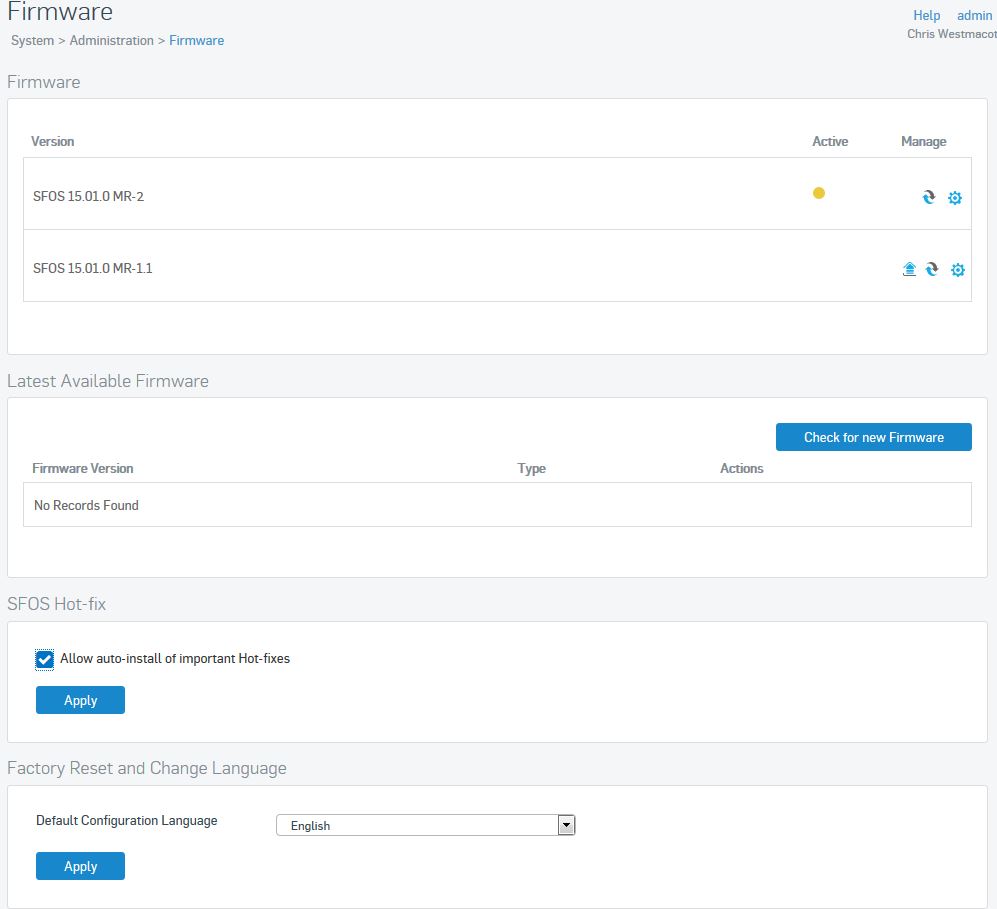Click the SFOS Hot-fix section heading
The image size is (997, 909).
pos(57,604)
